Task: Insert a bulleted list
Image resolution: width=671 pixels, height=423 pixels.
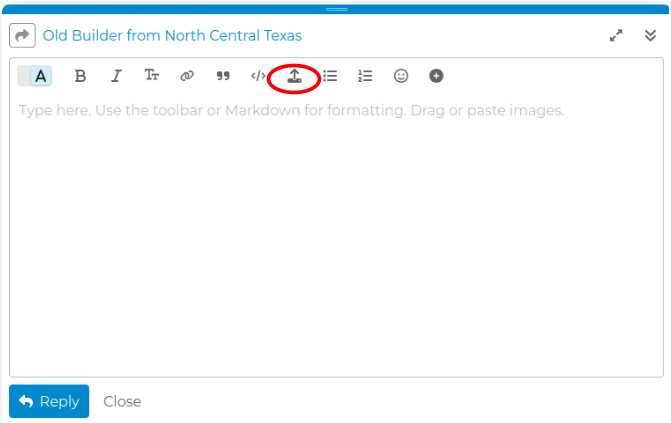Action: click(x=330, y=76)
